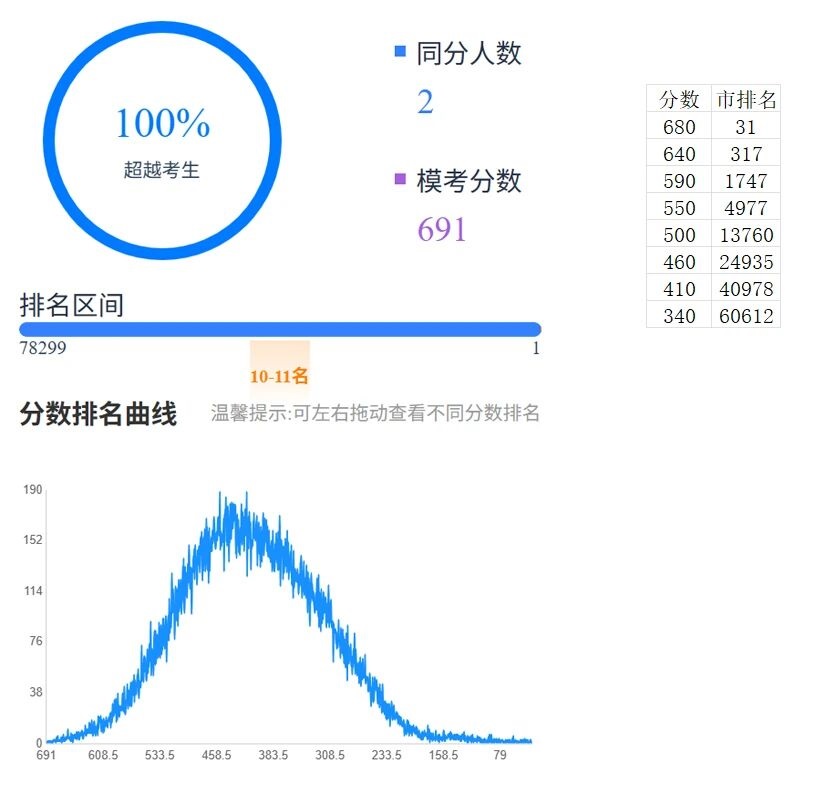
Task: Click the blue square beside 同分人数
Action: [401, 51]
